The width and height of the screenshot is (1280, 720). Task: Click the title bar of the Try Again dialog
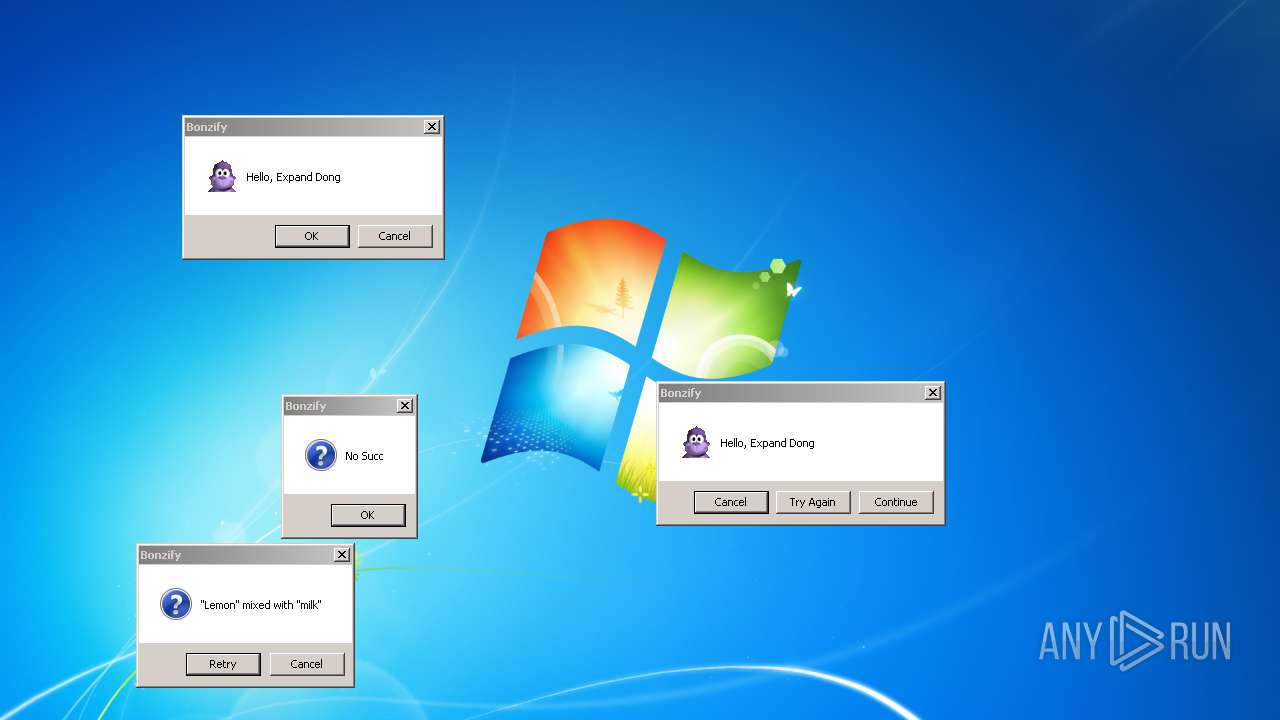[800, 393]
